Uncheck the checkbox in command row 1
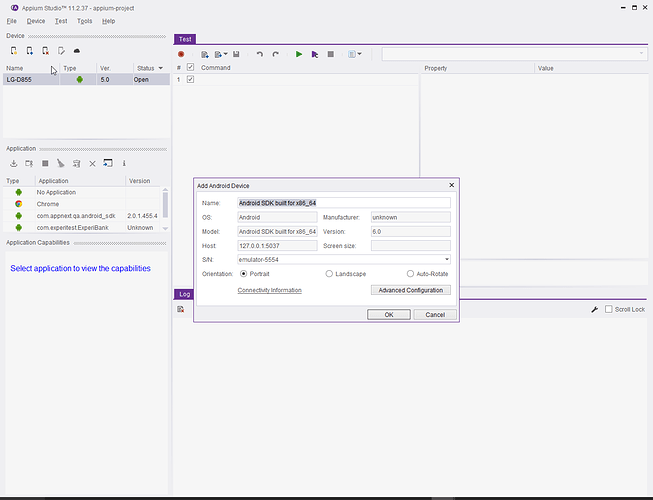The width and height of the screenshot is (653, 500). 190,79
